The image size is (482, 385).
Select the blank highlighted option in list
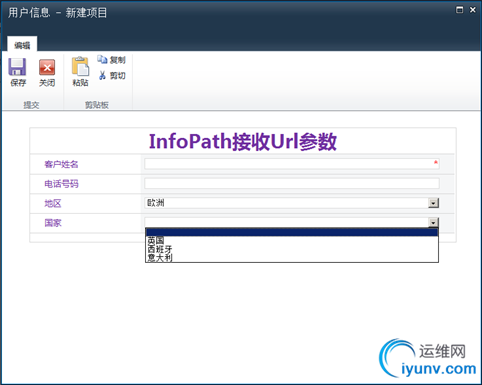292,232
